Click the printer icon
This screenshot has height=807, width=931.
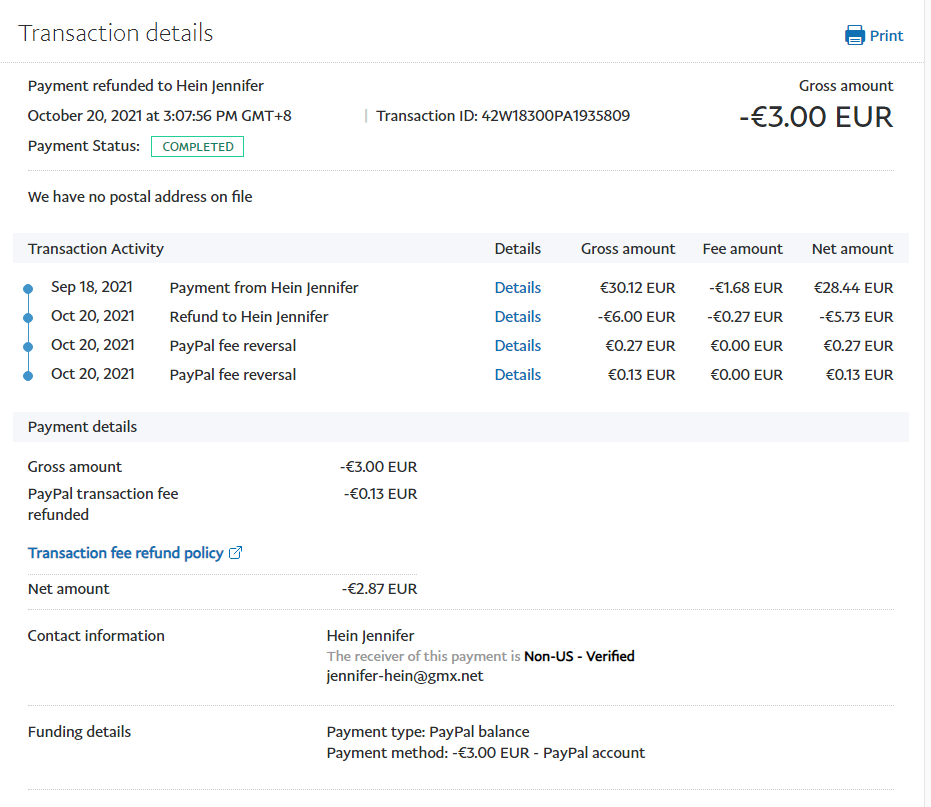click(855, 36)
